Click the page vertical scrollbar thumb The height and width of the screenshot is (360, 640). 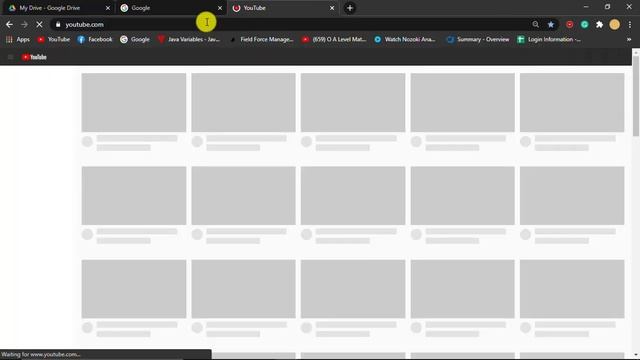tap(636, 96)
